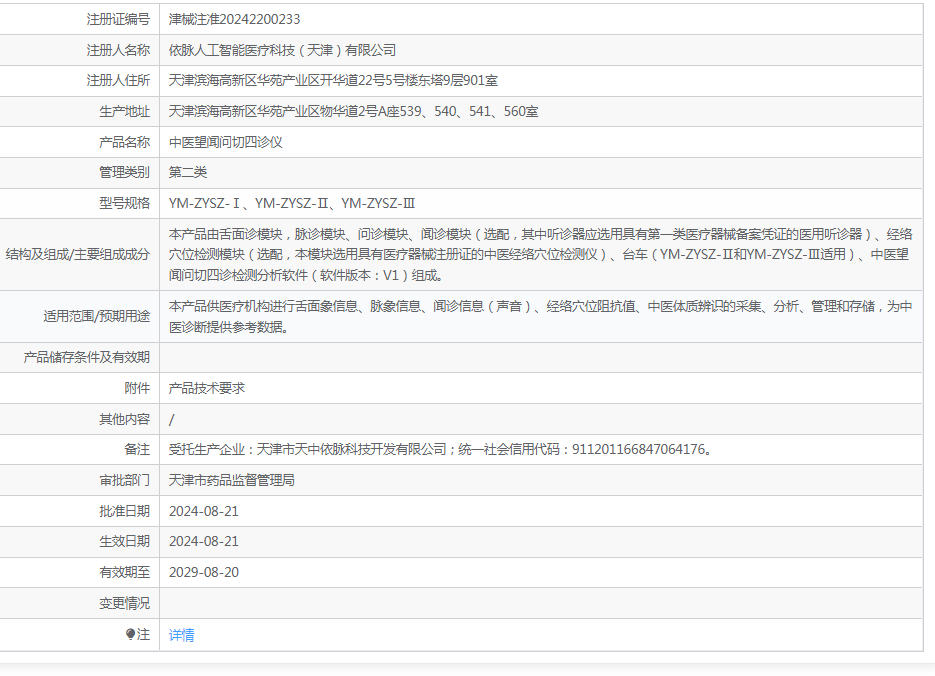The height and width of the screenshot is (676, 935).
Task: Click the 审批部门 row label
Action: point(125,480)
